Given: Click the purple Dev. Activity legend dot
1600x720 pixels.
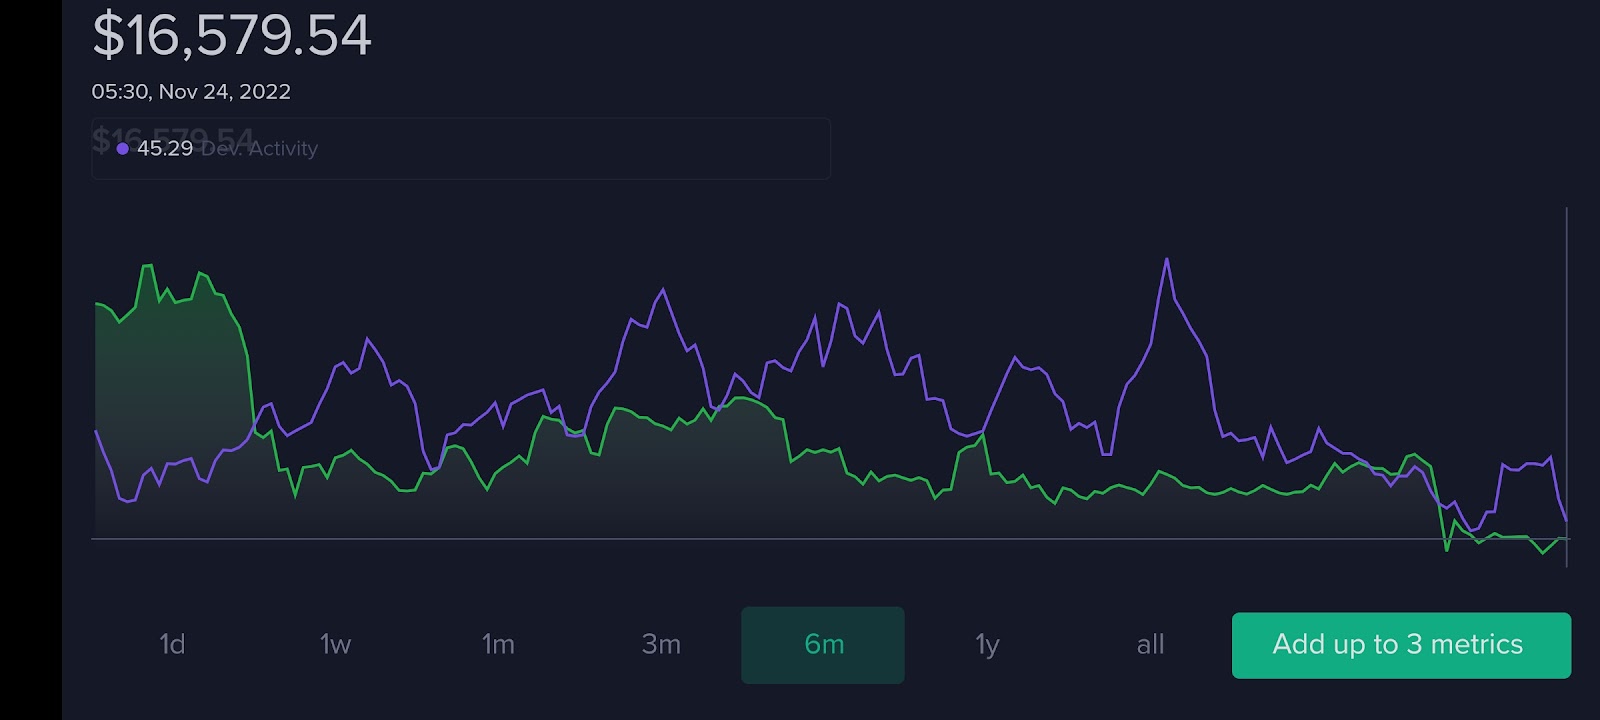Looking at the screenshot, I should pyautogui.click(x=122, y=149).
